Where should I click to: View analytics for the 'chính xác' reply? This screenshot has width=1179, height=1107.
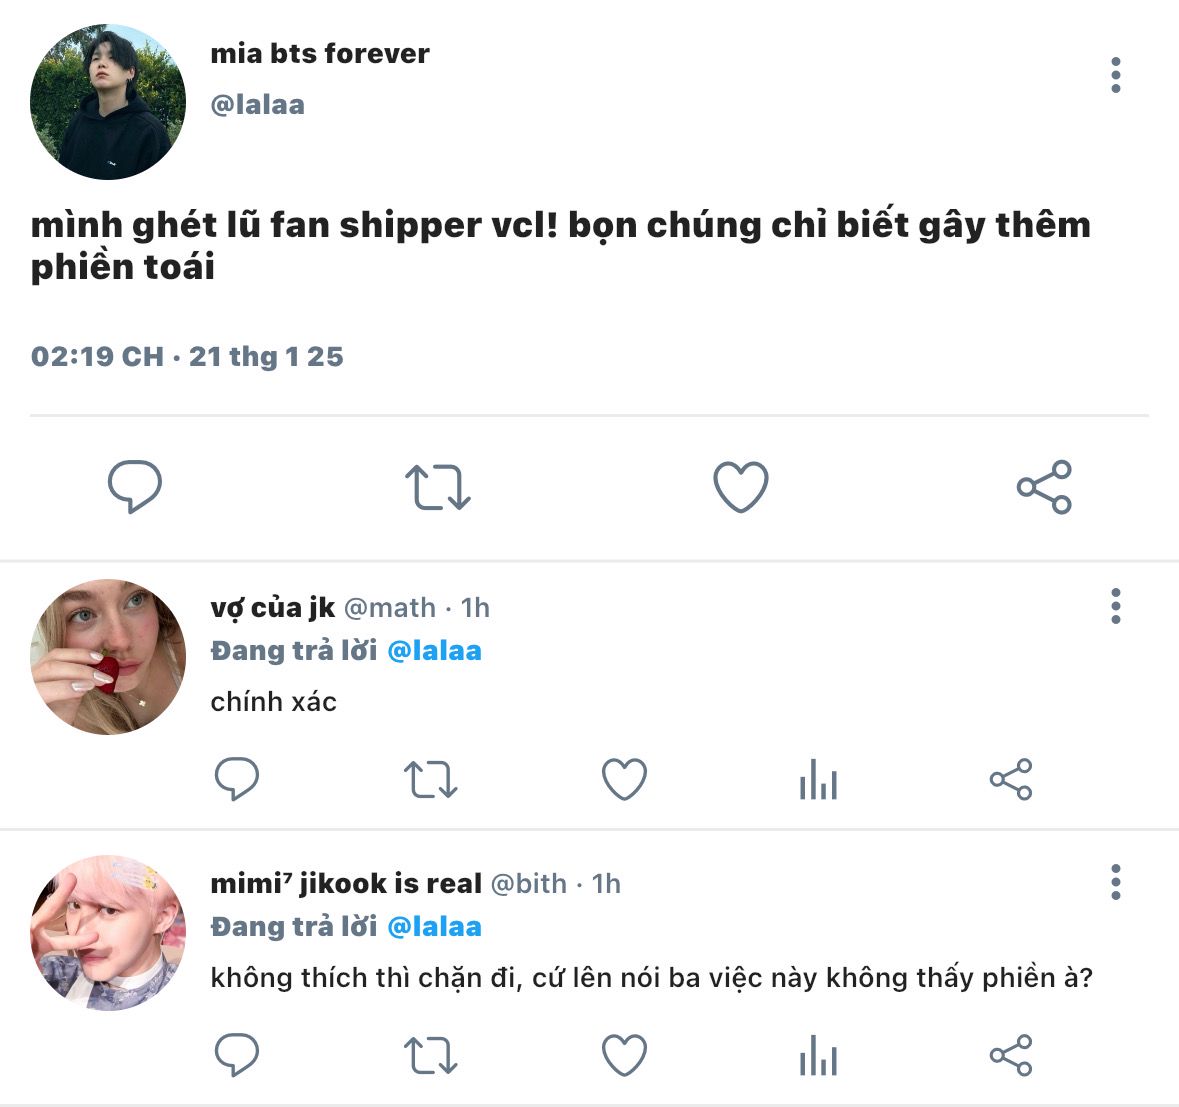tap(818, 779)
